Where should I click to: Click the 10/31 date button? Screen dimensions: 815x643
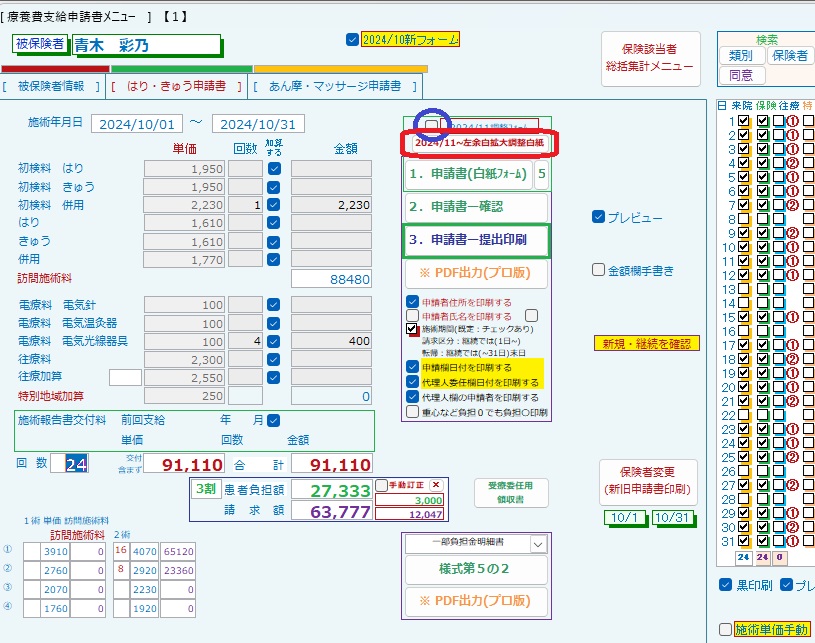click(672, 518)
